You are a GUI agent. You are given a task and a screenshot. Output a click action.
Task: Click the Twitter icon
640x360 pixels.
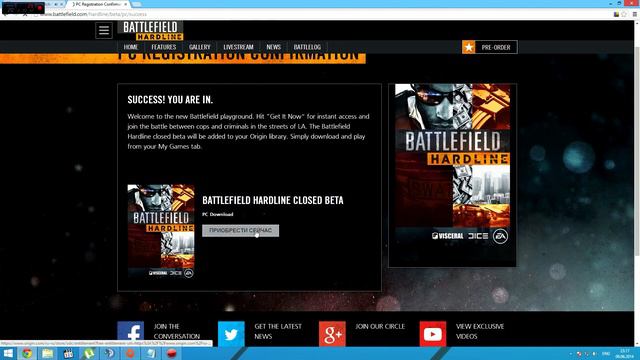(x=231, y=333)
